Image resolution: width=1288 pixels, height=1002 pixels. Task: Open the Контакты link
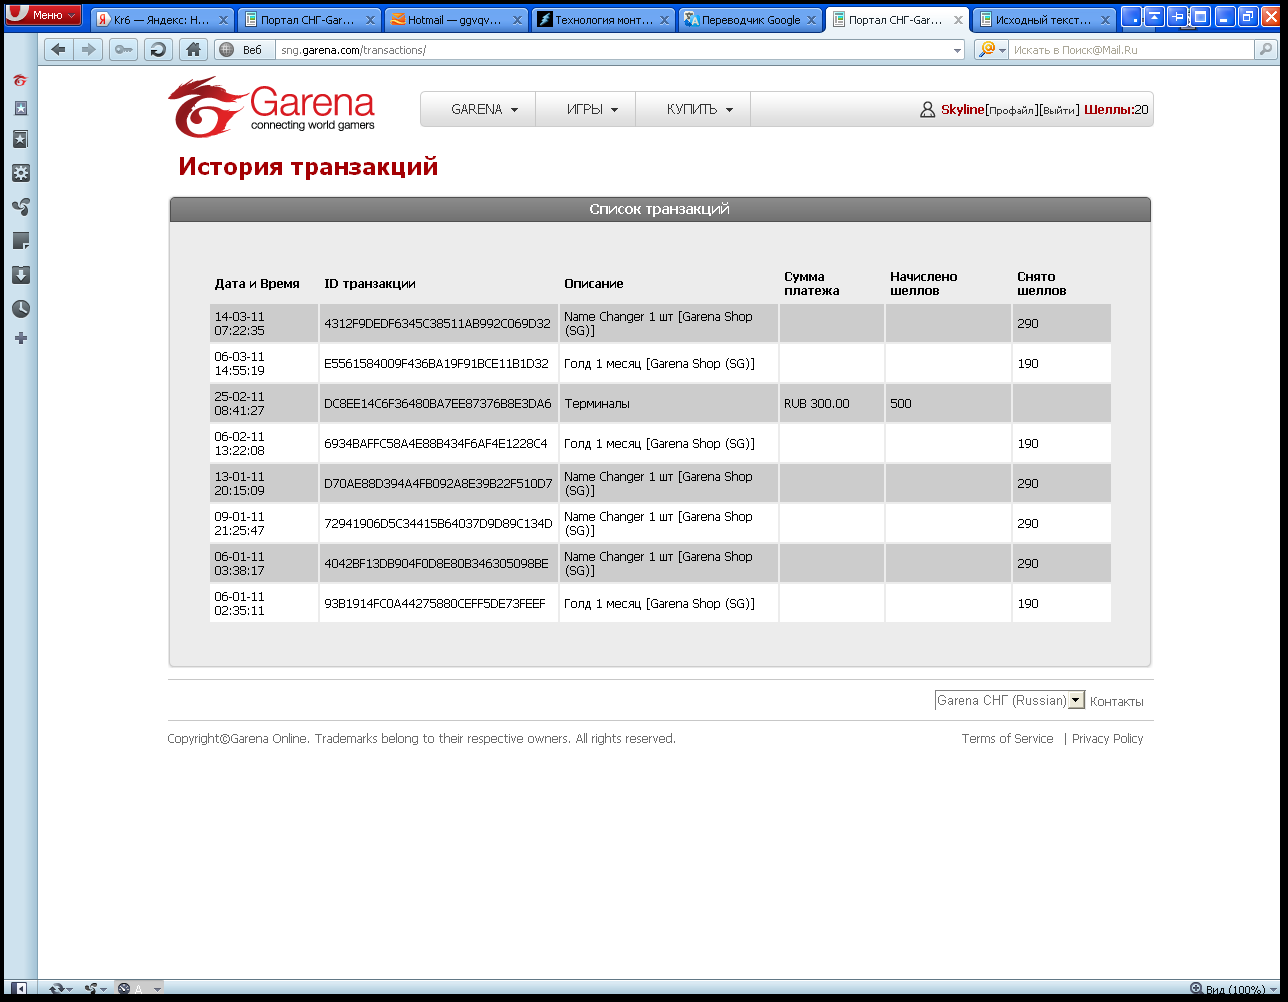[x=1116, y=702]
